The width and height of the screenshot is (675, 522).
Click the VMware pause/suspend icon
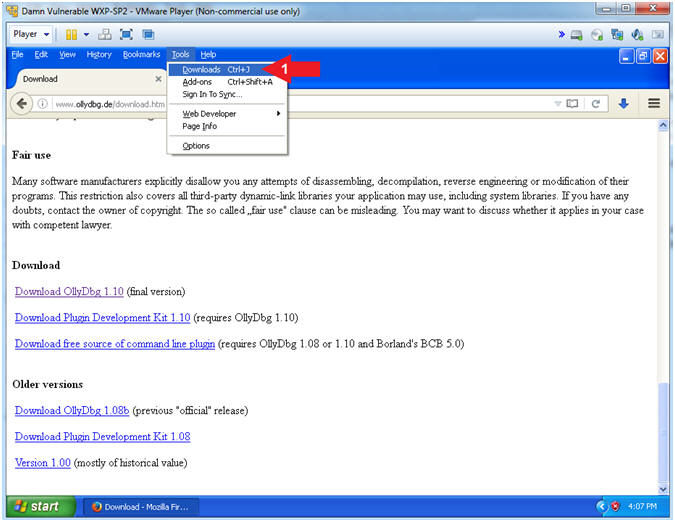point(71,34)
